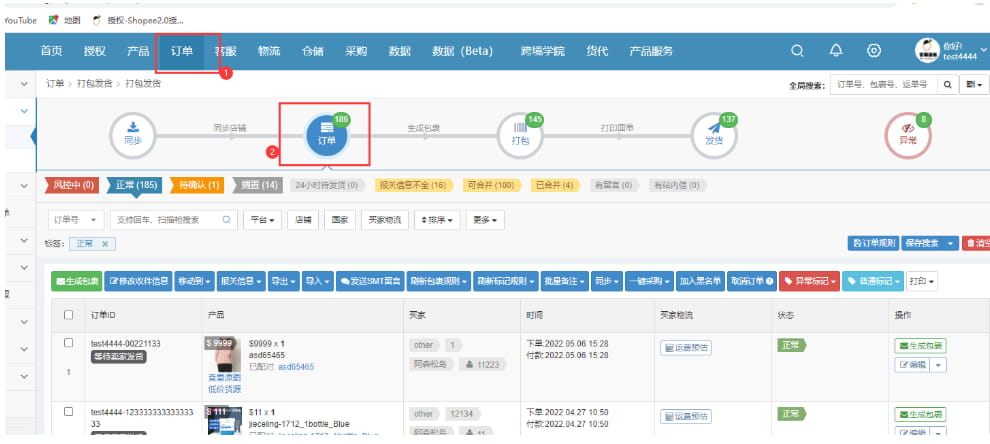
Task: Open the 地图 maps bookmark
Action: (x=64, y=20)
